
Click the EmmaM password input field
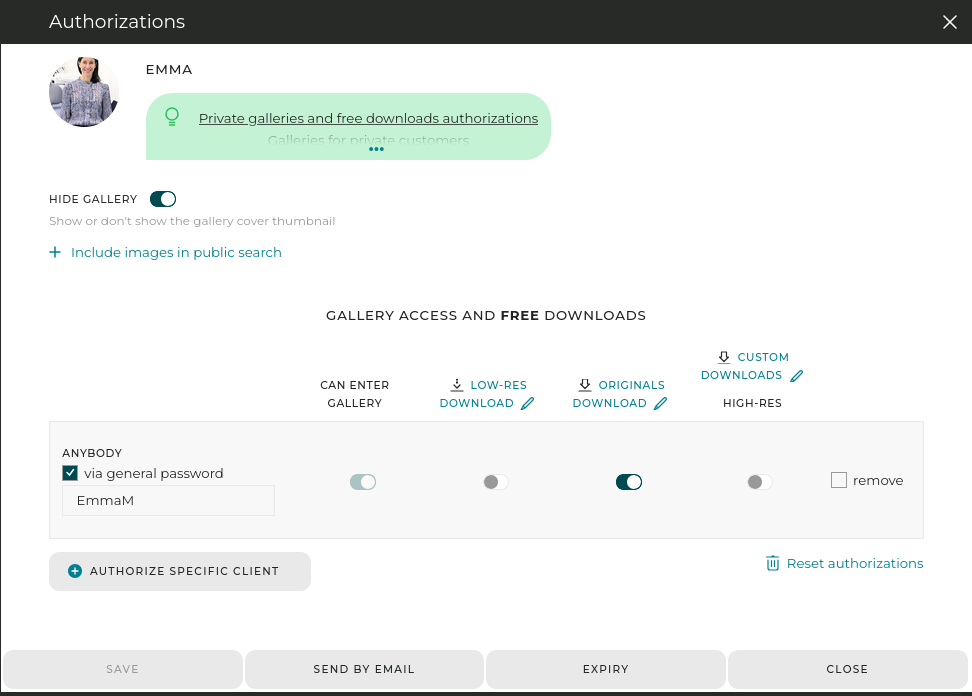(x=168, y=500)
